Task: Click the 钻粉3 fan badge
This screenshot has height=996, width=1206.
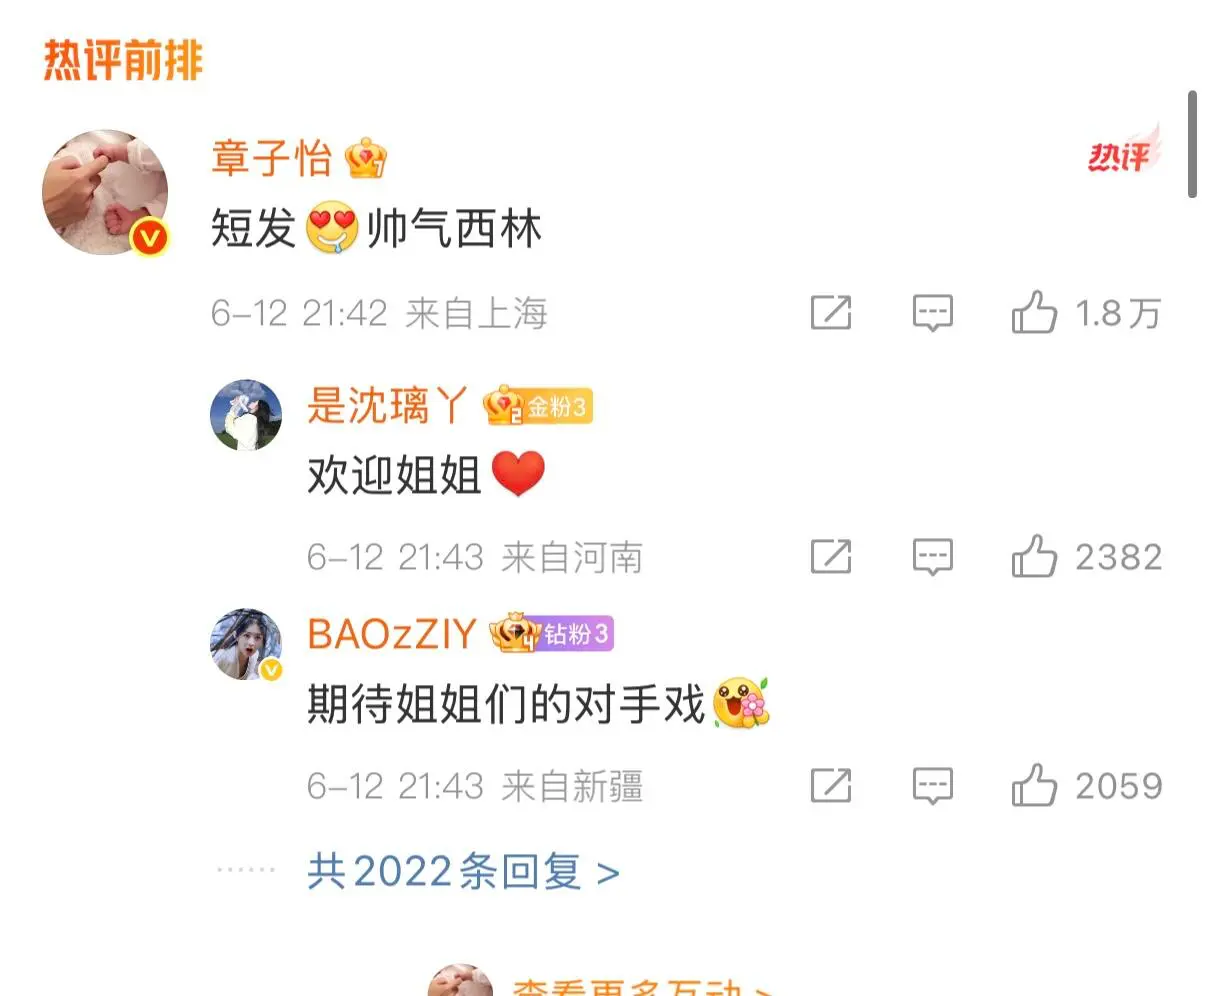Action: click(551, 634)
